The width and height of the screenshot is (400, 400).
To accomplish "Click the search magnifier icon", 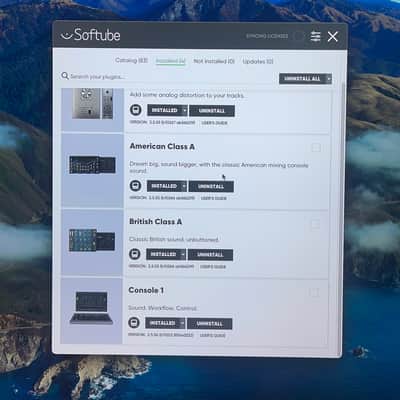I will (65, 76).
